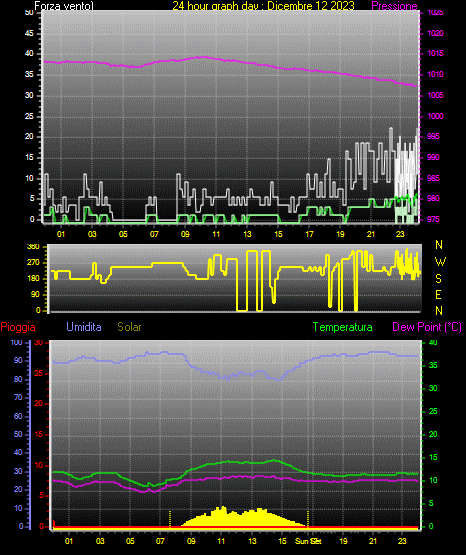This screenshot has width=466, height=555.
Task: Click the 45 wind speed axis value
Action: [29, 33]
